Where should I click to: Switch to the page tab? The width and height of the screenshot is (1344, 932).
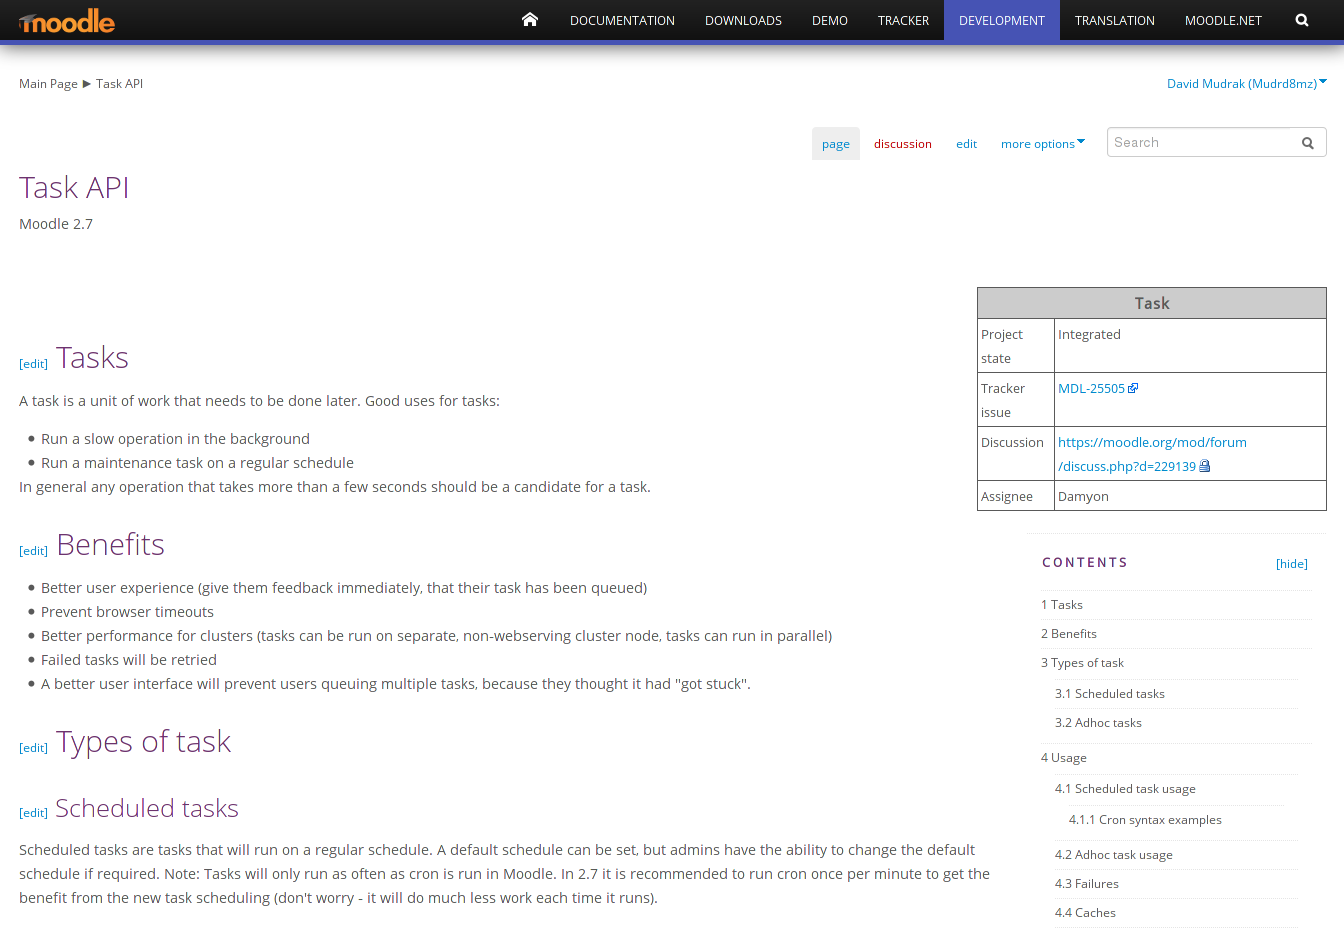pyautogui.click(x=836, y=144)
